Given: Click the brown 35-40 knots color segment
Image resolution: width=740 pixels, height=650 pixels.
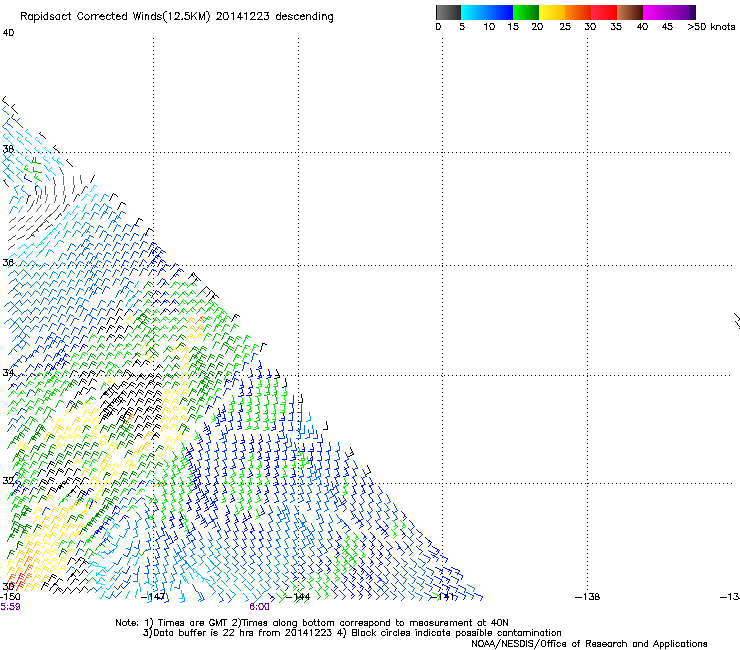Looking at the screenshot, I should tap(630, 12).
